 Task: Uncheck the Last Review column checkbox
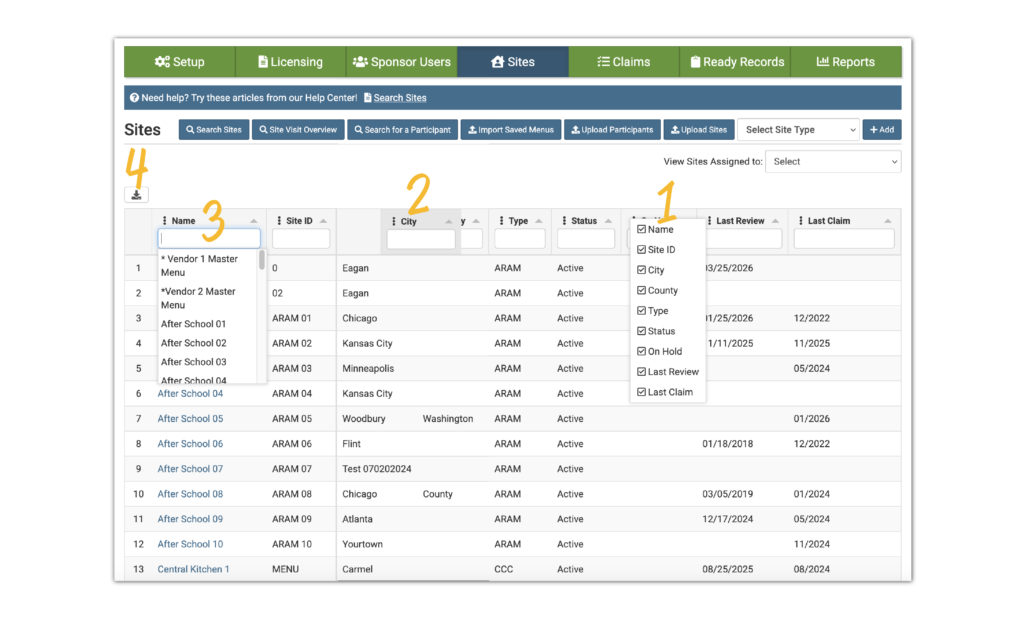click(641, 371)
